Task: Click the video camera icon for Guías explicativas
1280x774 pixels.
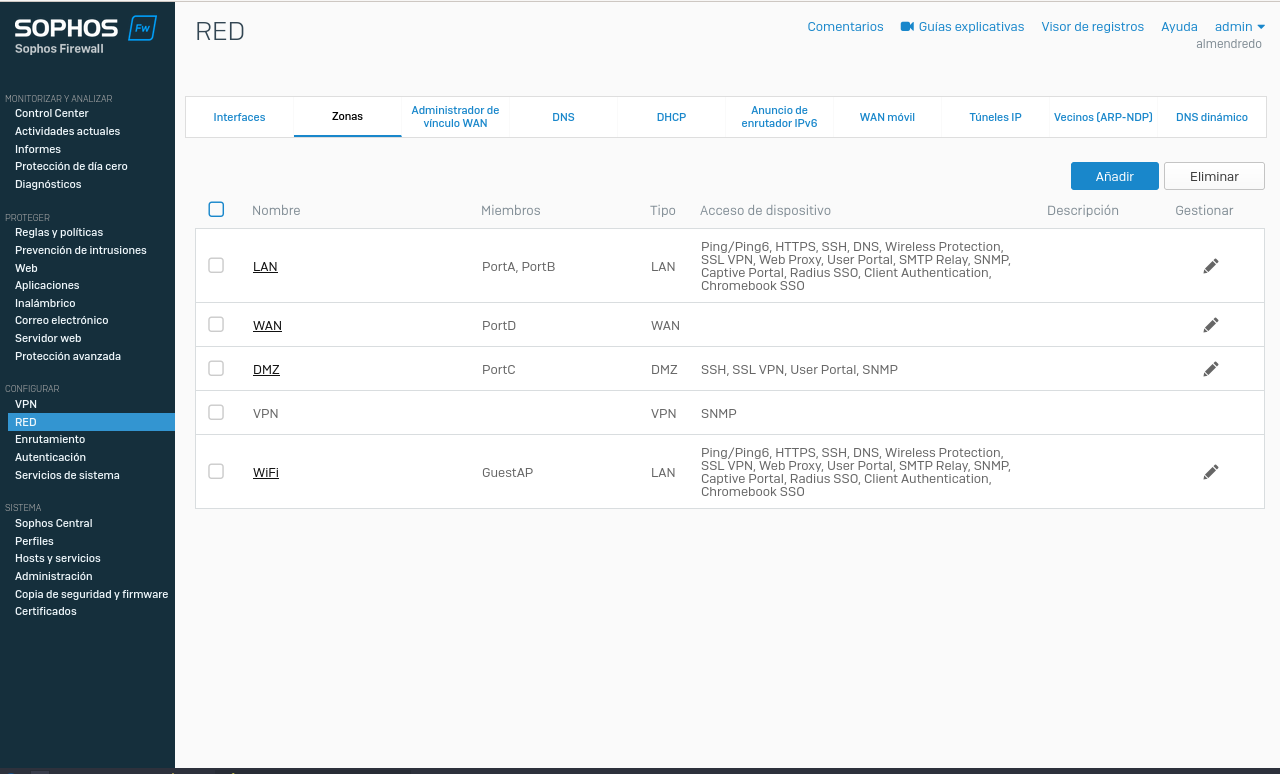Action: coord(907,27)
